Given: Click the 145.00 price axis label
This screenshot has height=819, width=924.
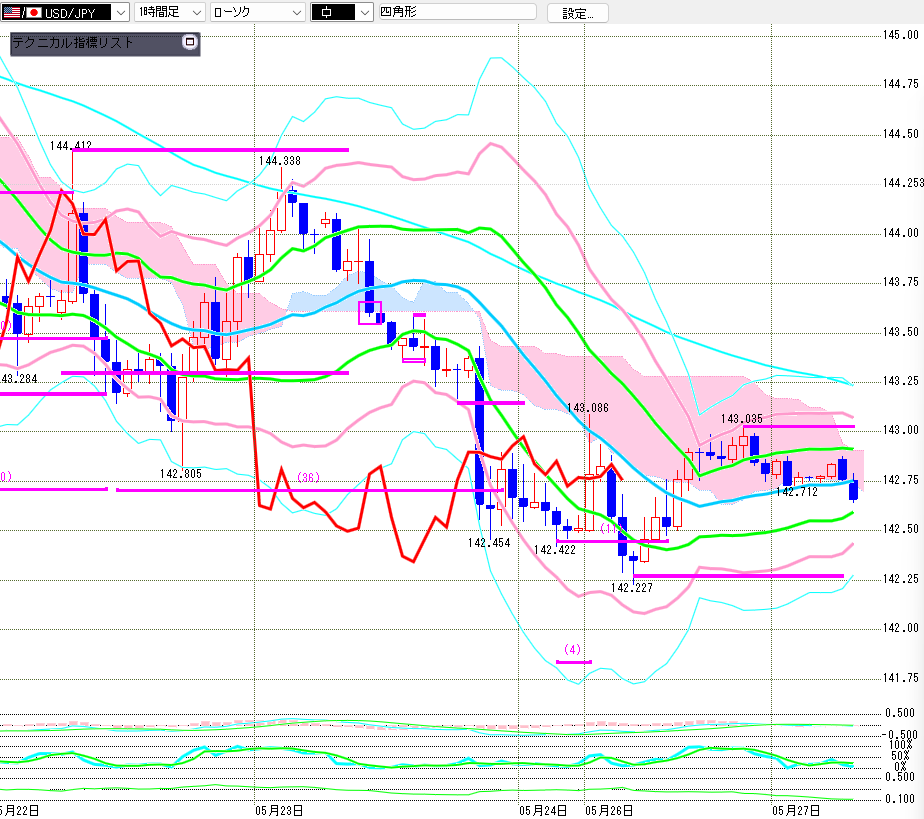Looking at the screenshot, I should click(900, 35).
